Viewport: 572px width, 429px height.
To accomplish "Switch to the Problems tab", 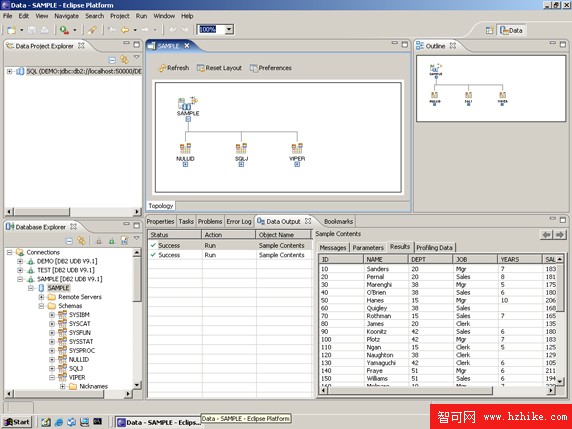I will [210, 221].
